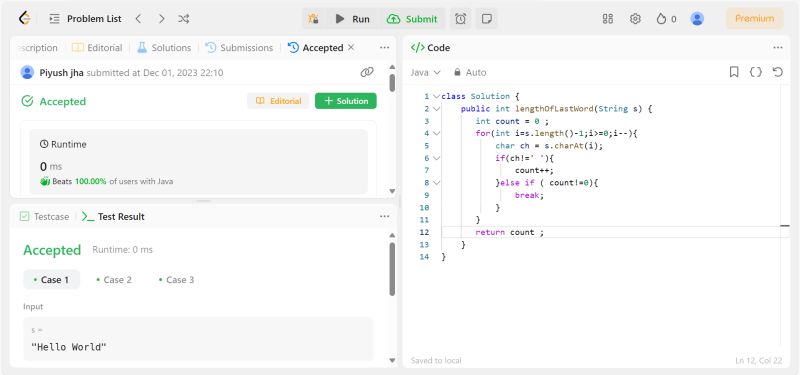Collapse code fold at line 2
The height and width of the screenshot is (375, 800).
coord(436,108)
